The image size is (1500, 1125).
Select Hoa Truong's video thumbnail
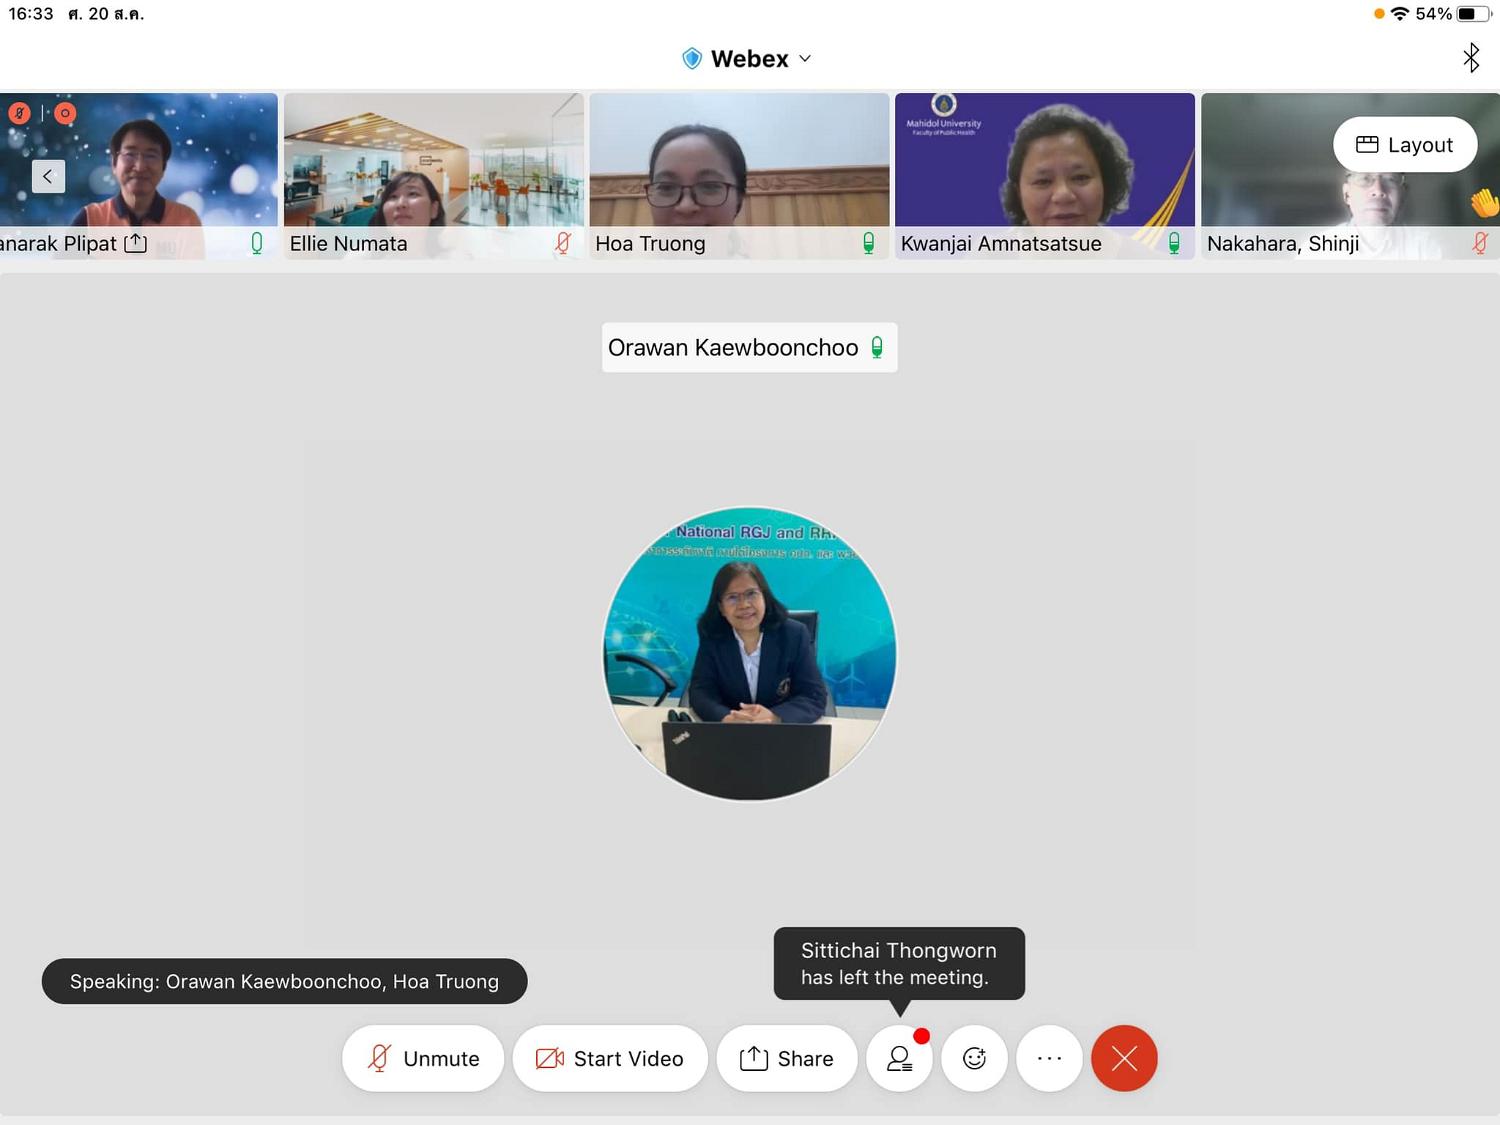click(x=739, y=176)
